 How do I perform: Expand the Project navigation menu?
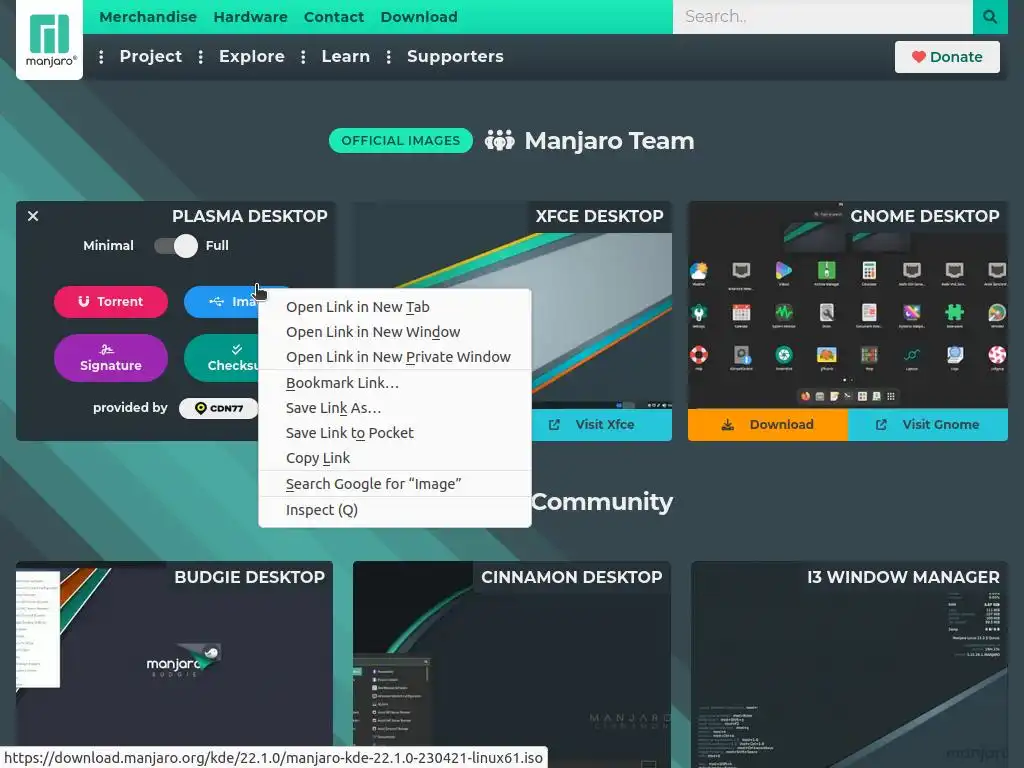151,56
